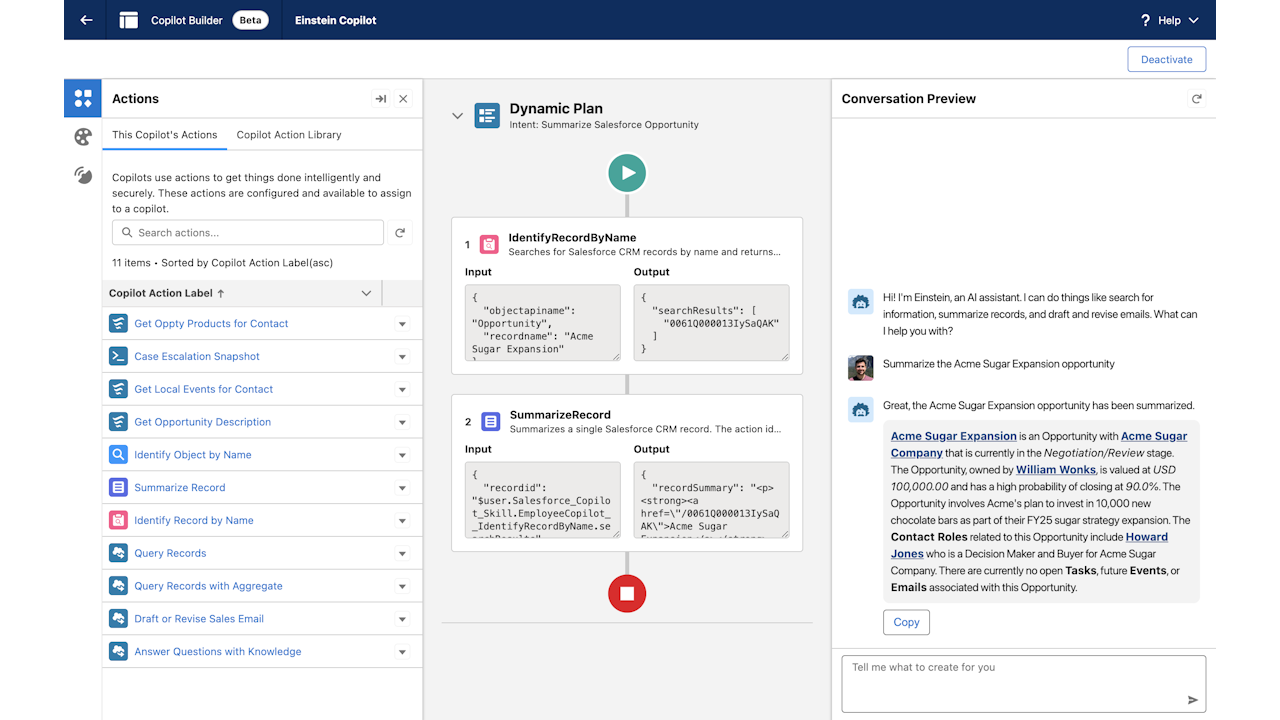Expand the Help menu
Image resolution: width=1280 pixels, height=720 pixels.
tap(1194, 20)
